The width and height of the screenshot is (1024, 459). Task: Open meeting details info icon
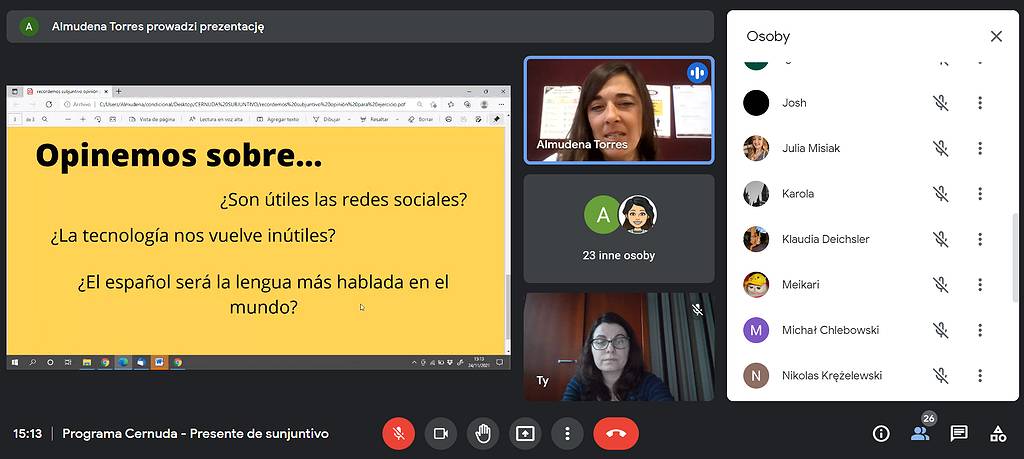[881, 434]
